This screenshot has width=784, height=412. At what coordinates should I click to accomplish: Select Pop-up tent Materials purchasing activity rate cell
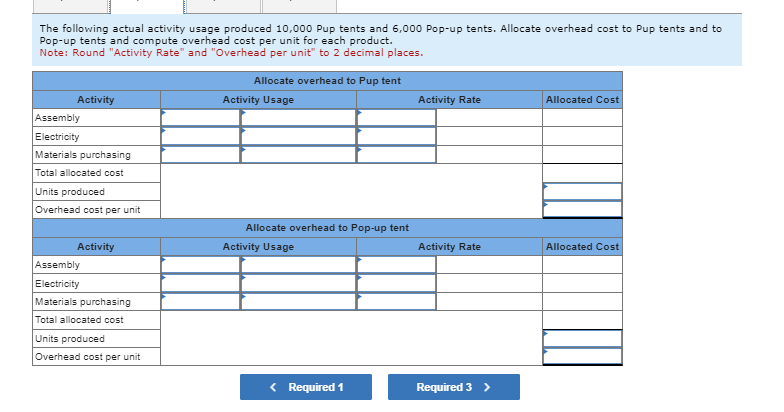(x=396, y=302)
